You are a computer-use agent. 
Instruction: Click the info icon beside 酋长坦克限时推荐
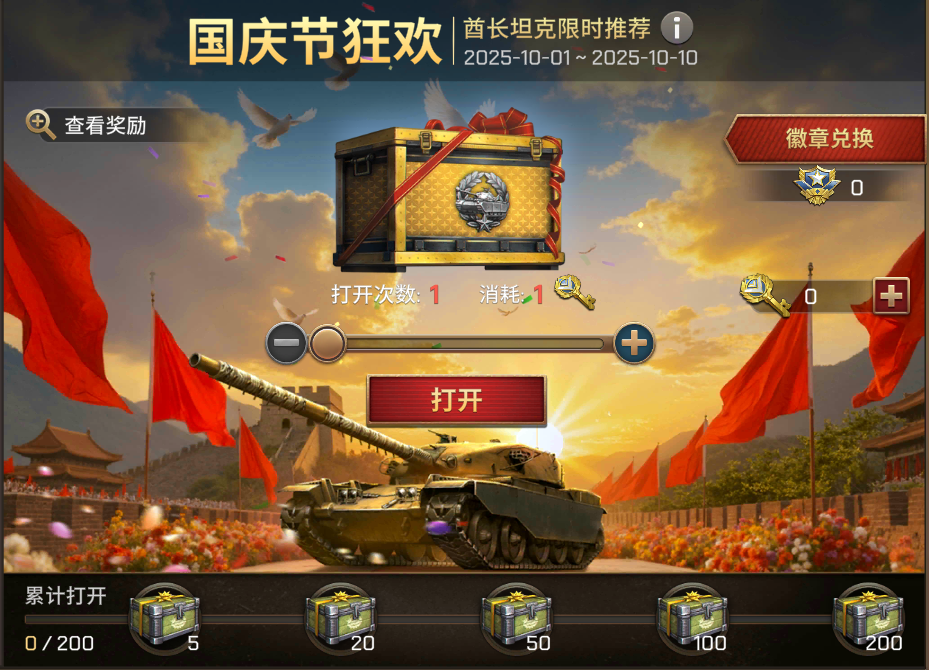click(x=677, y=27)
